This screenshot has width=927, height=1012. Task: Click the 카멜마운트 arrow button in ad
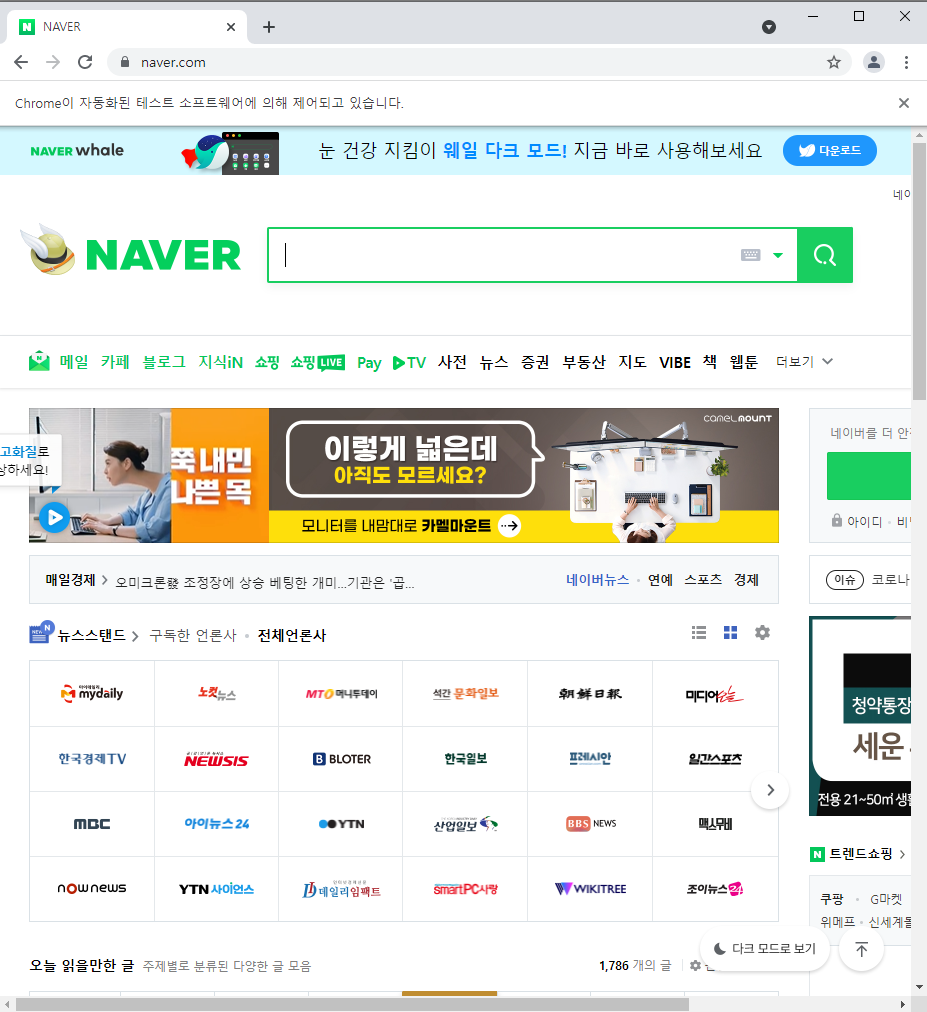[x=509, y=525]
